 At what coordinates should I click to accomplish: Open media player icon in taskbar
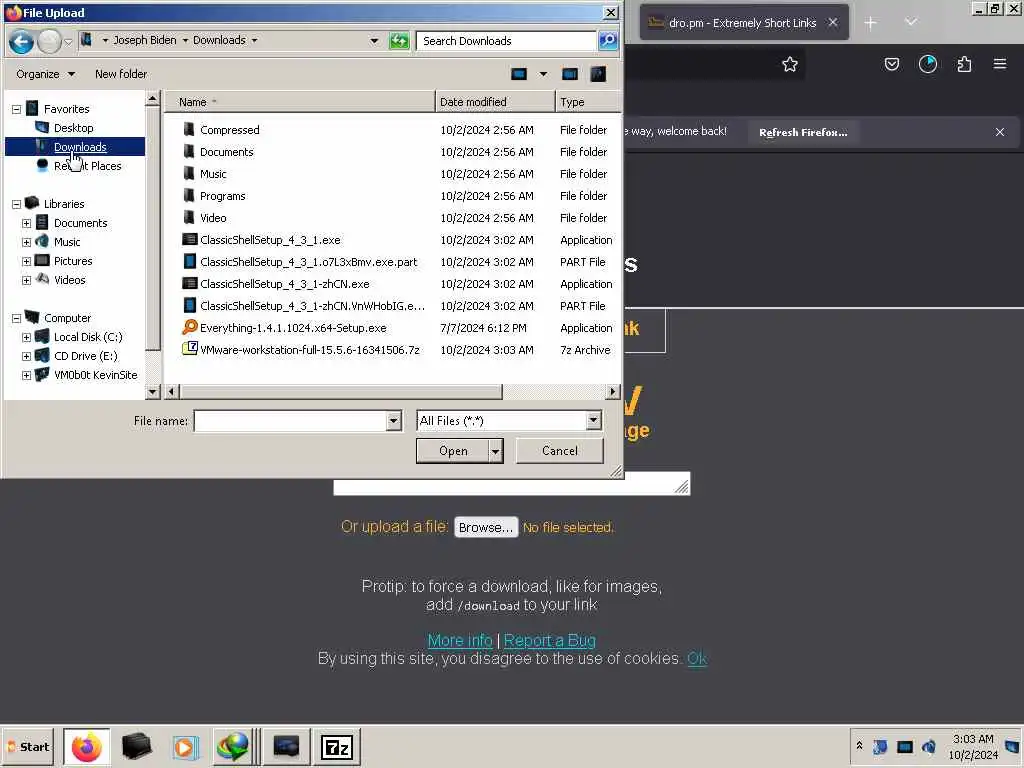(185, 746)
